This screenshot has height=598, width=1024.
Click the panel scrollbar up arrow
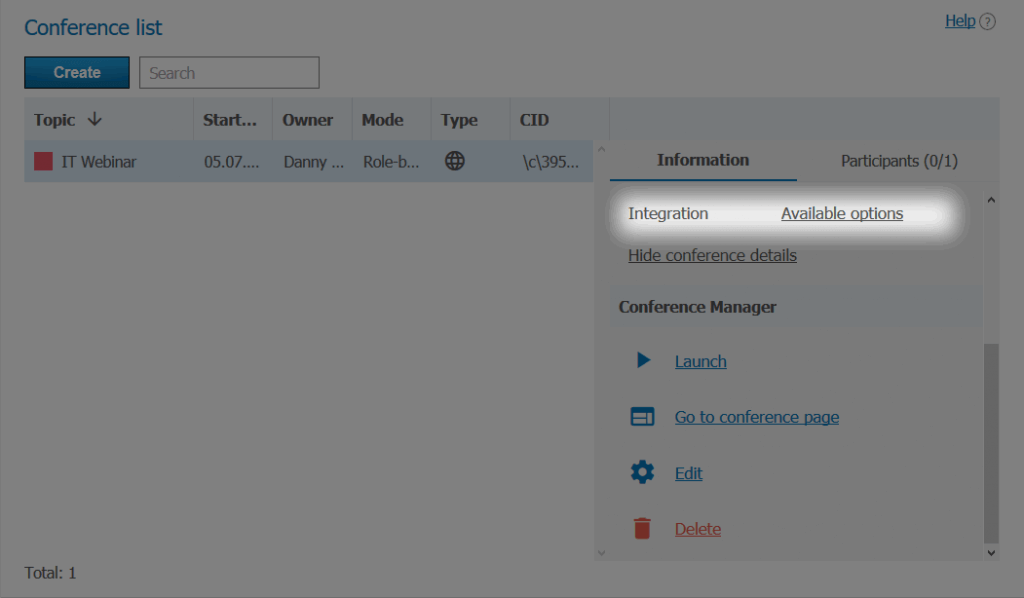(991, 200)
